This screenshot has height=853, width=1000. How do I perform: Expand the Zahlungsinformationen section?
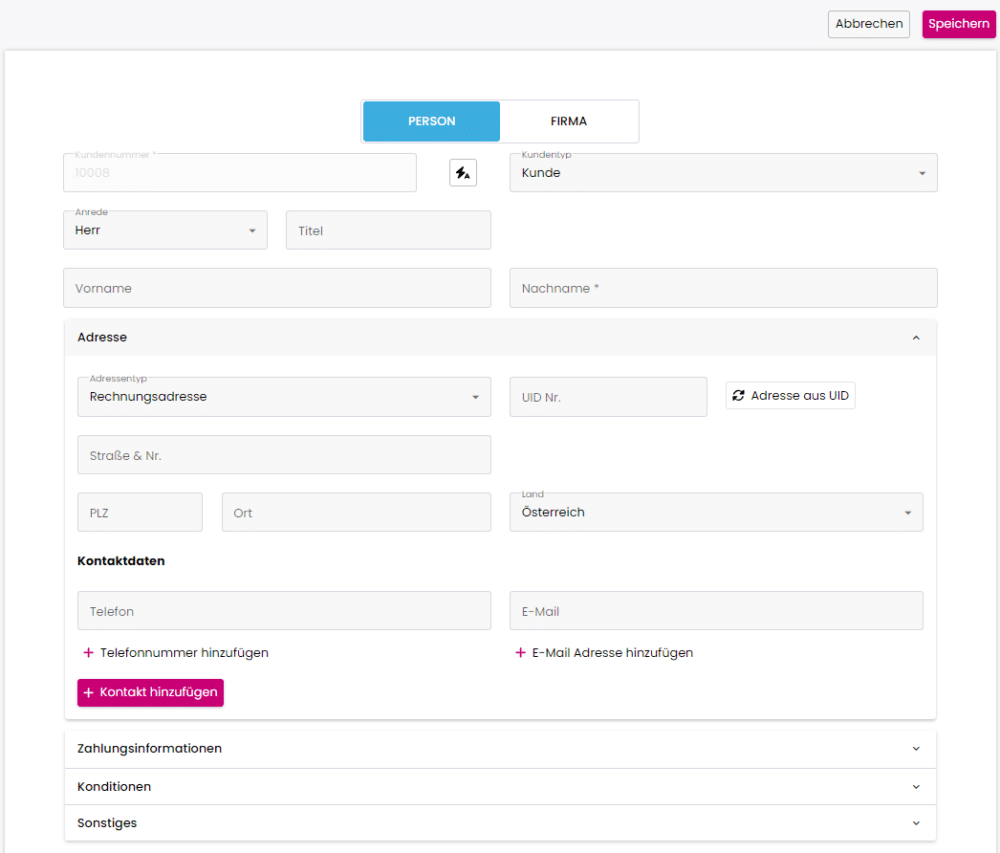click(500, 749)
